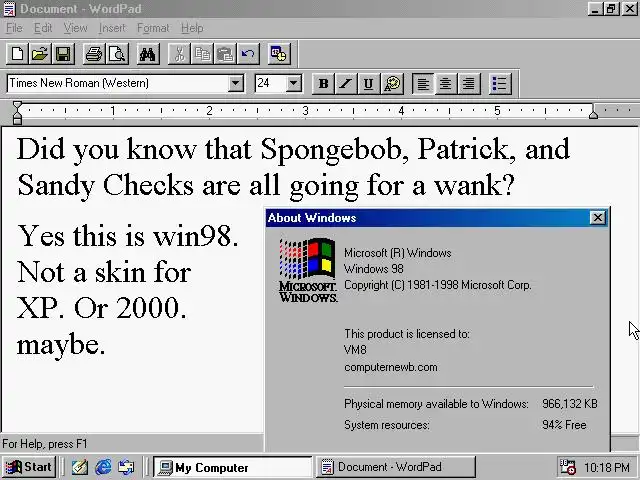Toggle Bold formatting

(323, 84)
